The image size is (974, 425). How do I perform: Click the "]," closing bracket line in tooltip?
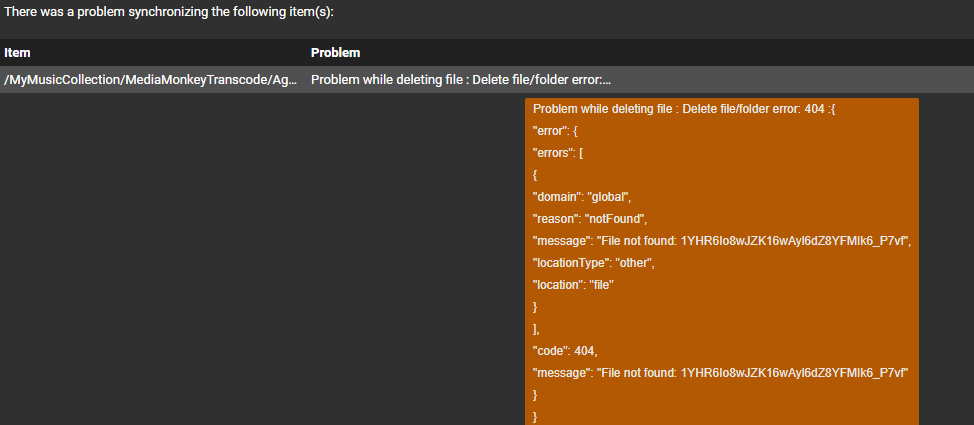coord(537,328)
